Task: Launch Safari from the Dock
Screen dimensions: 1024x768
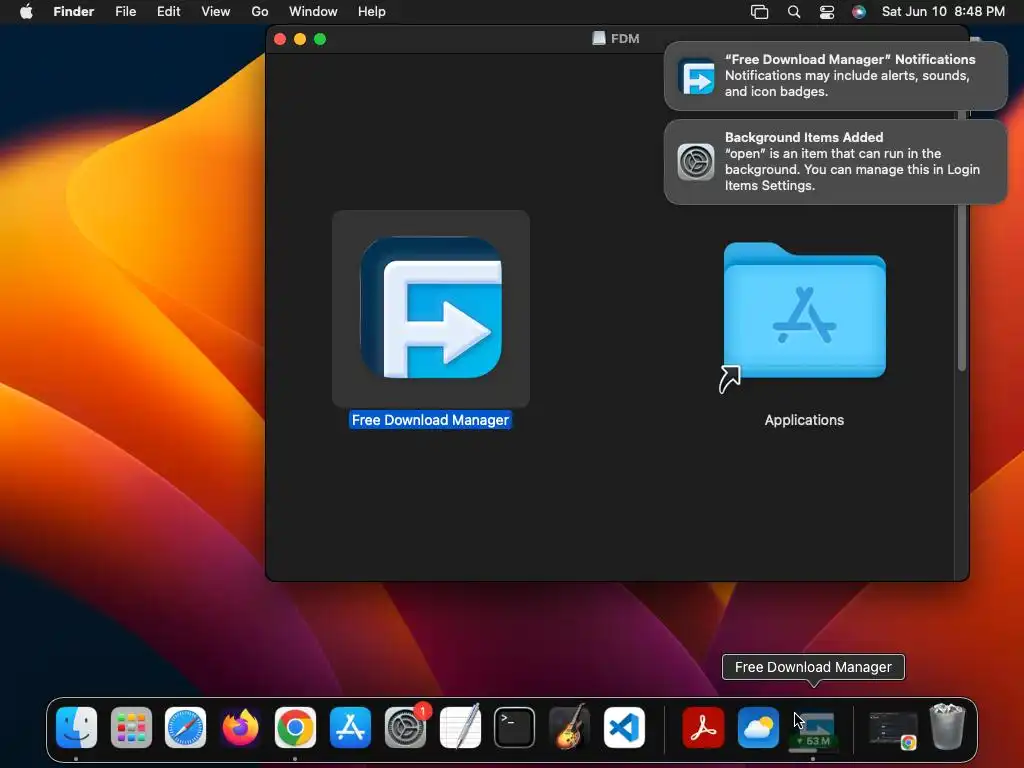Action: point(185,728)
